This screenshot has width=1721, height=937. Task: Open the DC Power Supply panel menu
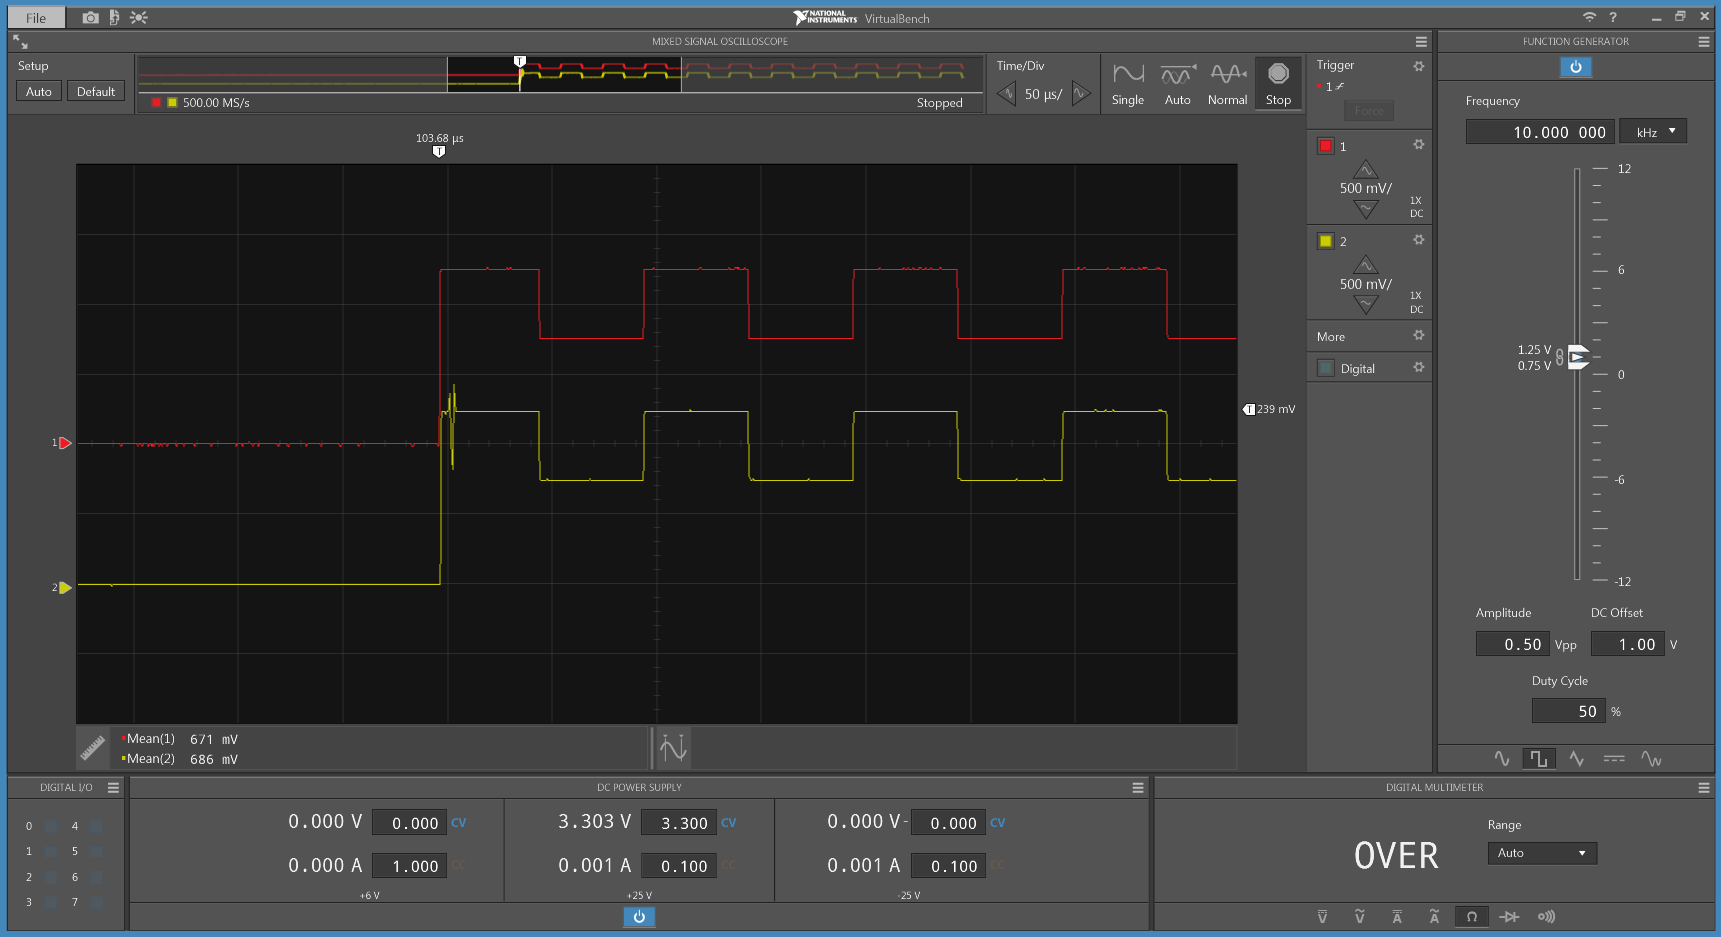click(x=1138, y=788)
